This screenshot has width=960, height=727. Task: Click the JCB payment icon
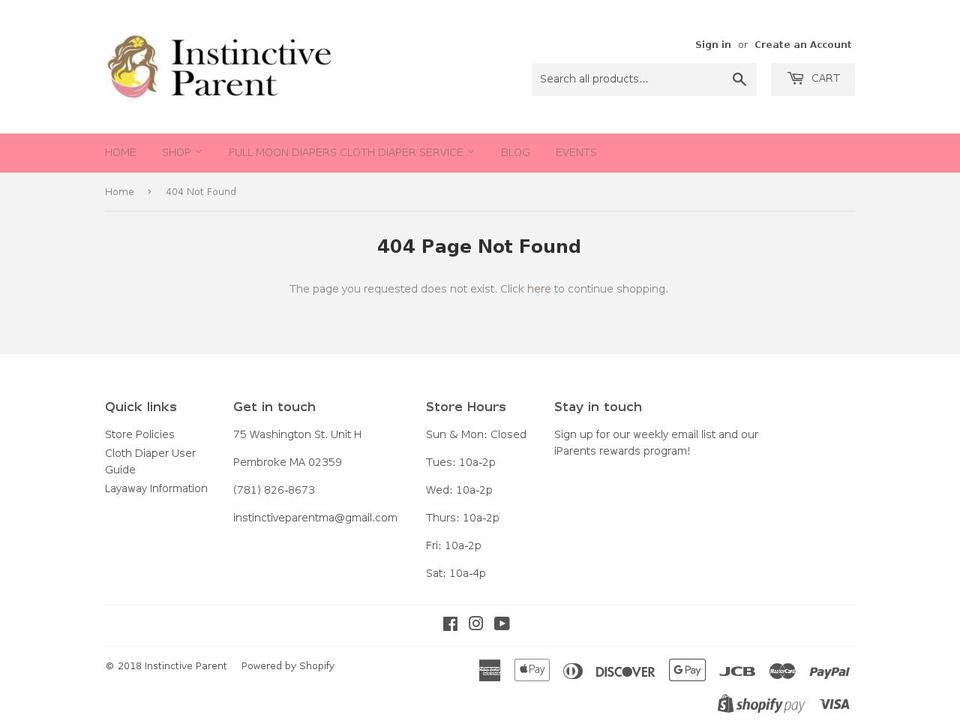(737, 671)
